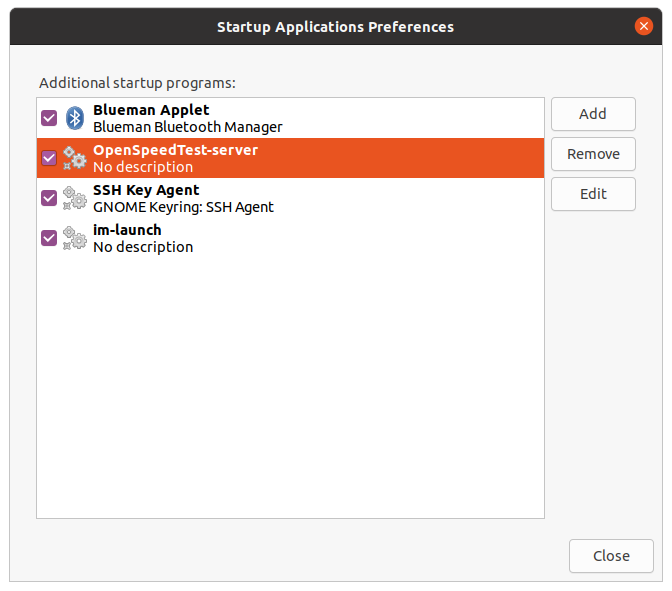This screenshot has height=591, width=672.
Task: Click the GNOME Keyring: SSH Agent description
Action: pos(183,207)
